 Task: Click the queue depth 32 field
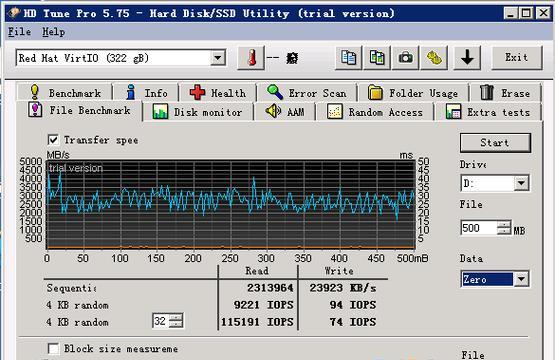coord(161,321)
